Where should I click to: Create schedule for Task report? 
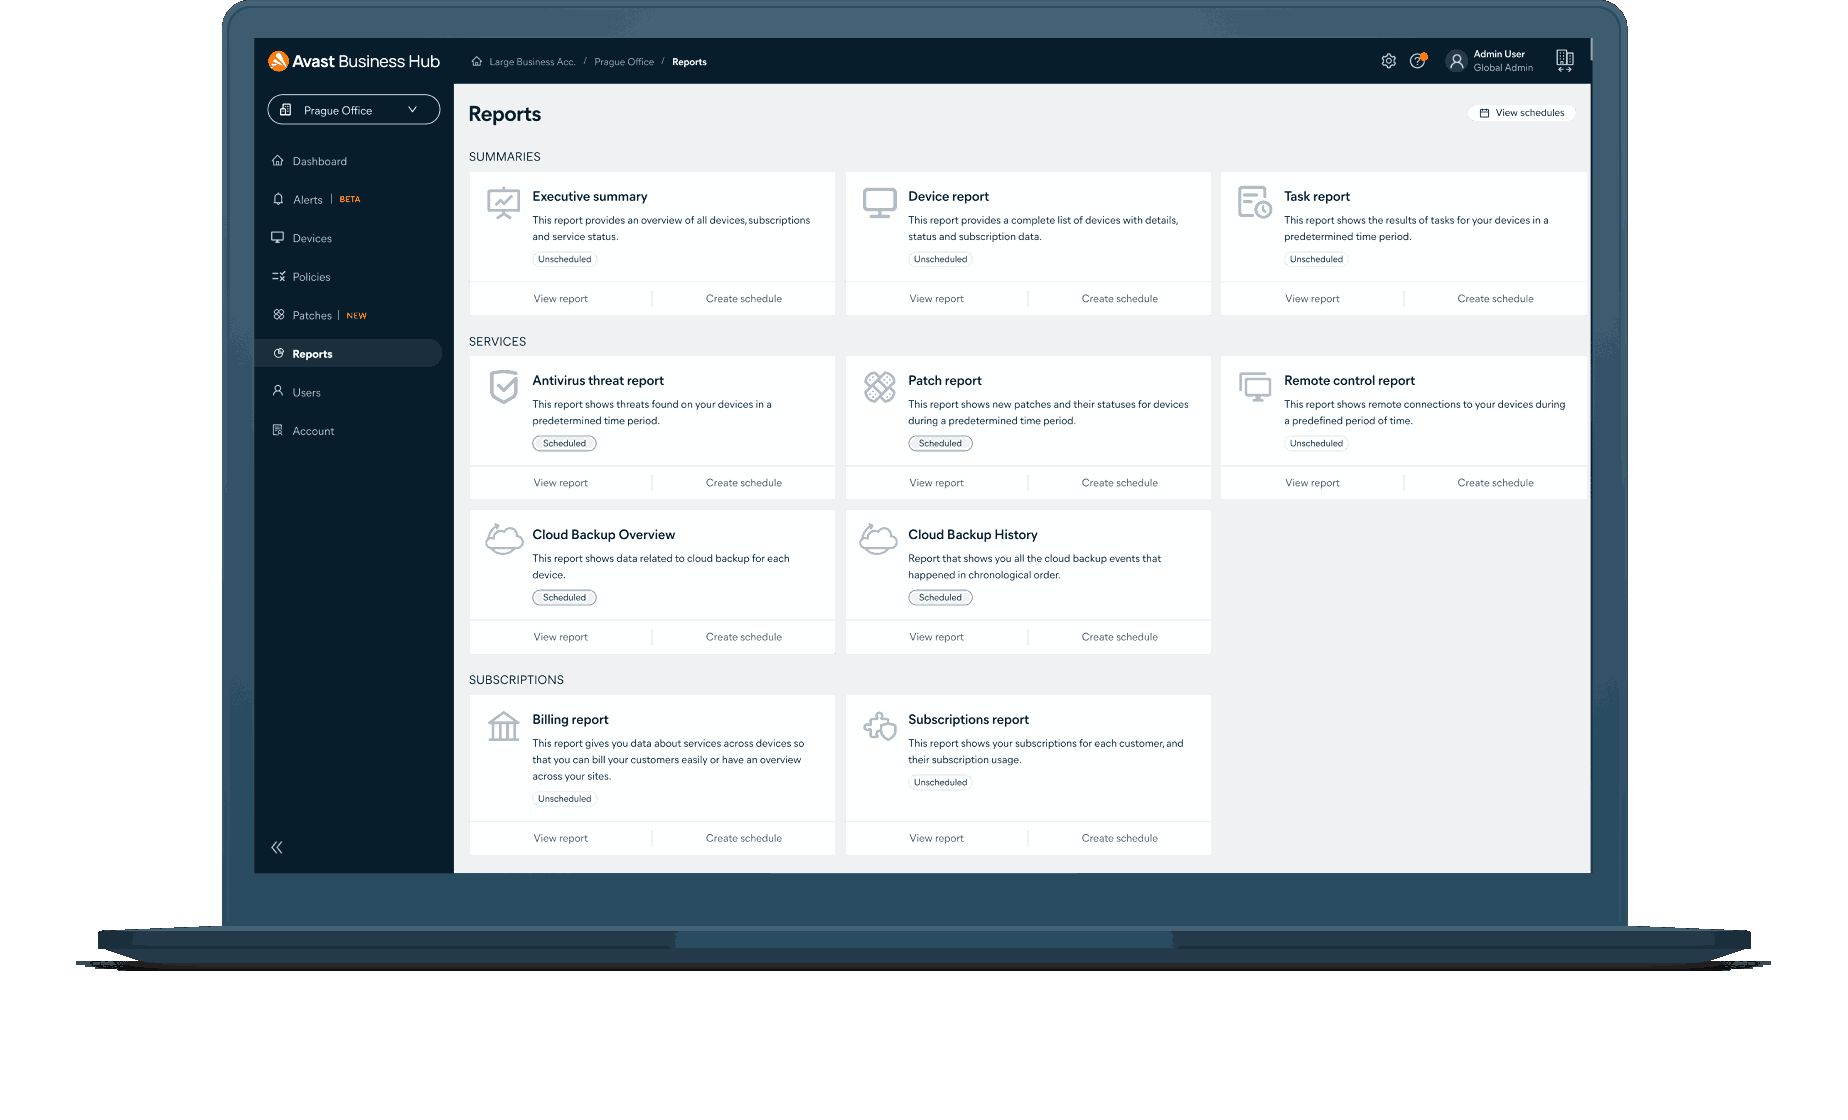(x=1495, y=298)
